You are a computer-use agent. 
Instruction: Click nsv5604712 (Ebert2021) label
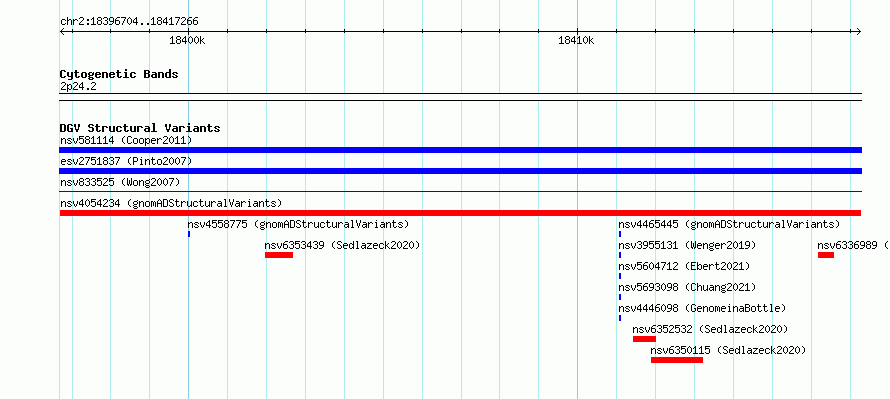tap(685, 266)
